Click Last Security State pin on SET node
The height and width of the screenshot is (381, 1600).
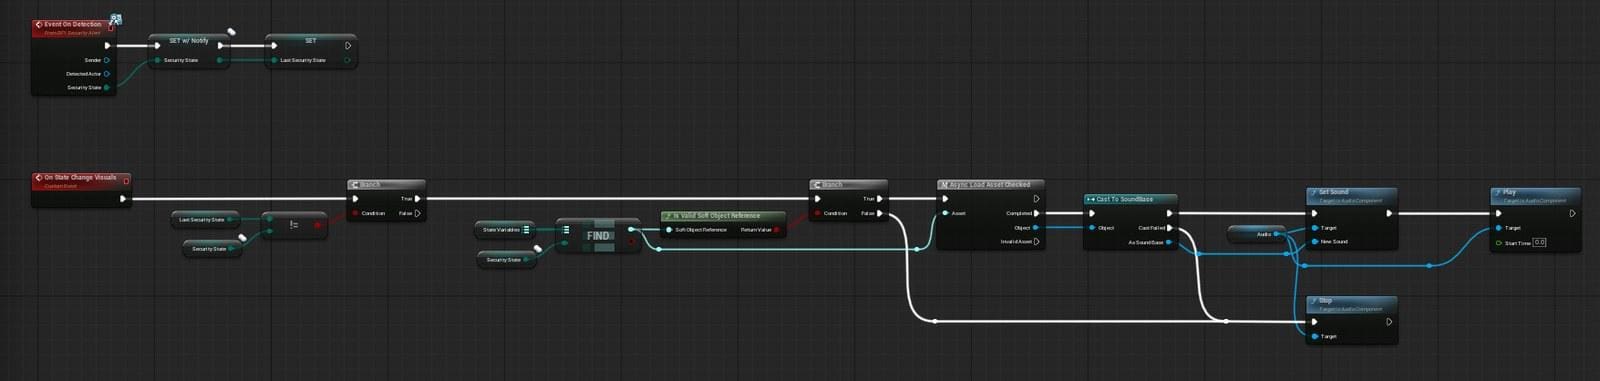coord(273,60)
